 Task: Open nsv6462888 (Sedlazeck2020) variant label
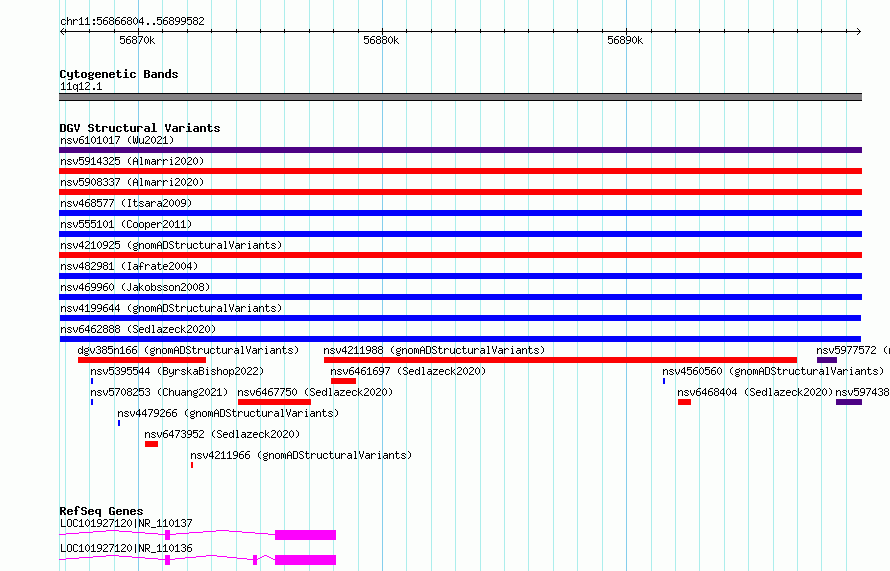[x=138, y=329]
